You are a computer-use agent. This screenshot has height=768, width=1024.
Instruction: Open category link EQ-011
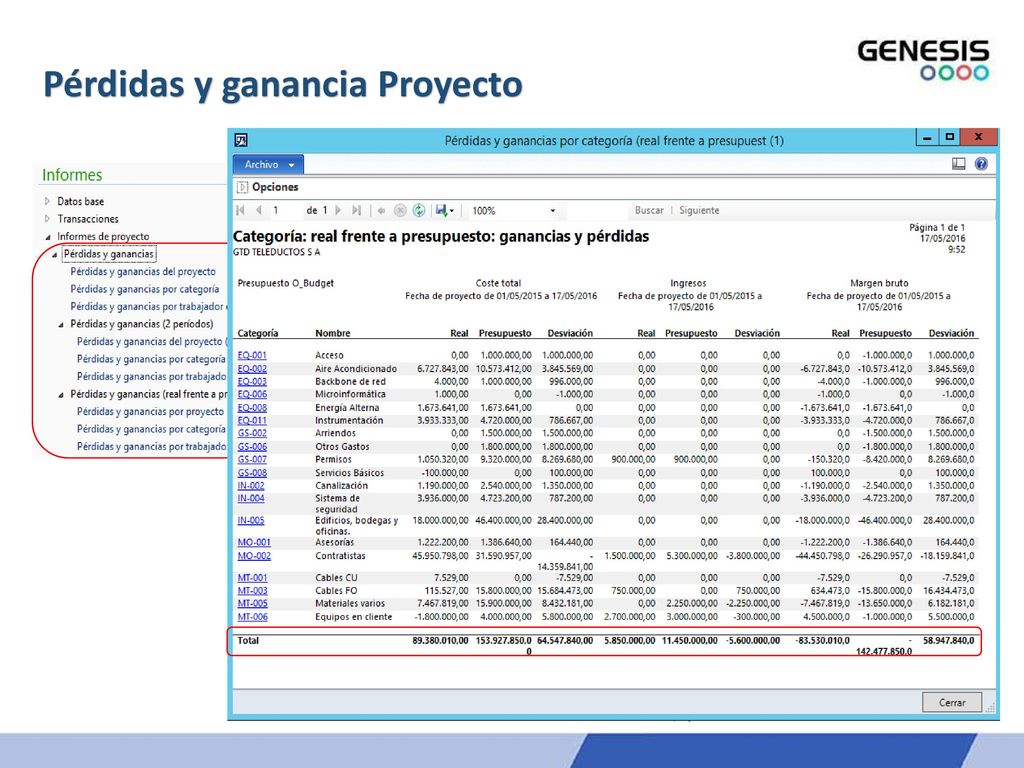(x=252, y=421)
